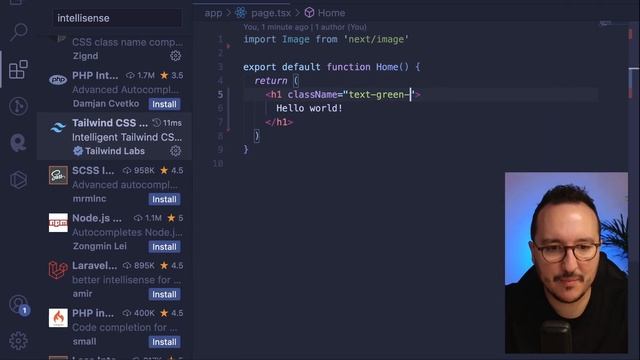Click the npm logo of Node.js extension
The height and width of the screenshot is (360, 640).
pyautogui.click(x=58, y=223)
